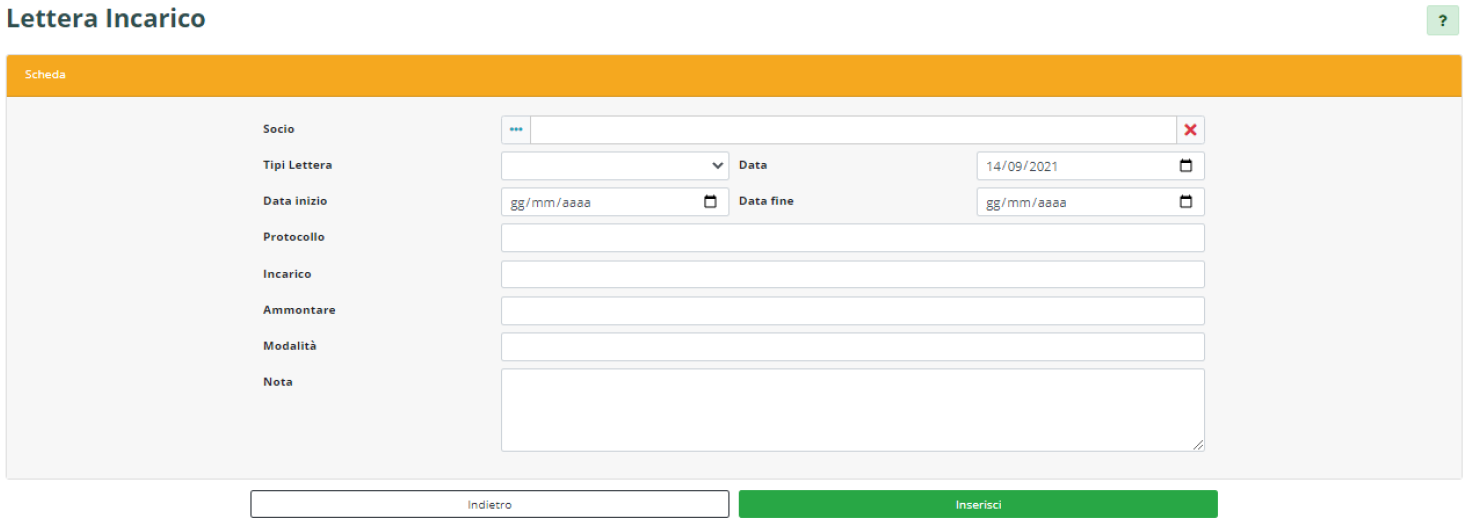This screenshot has height=531, width=1472.
Task: Expand the Tipi Lettera dropdown
Action: coord(614,166)
